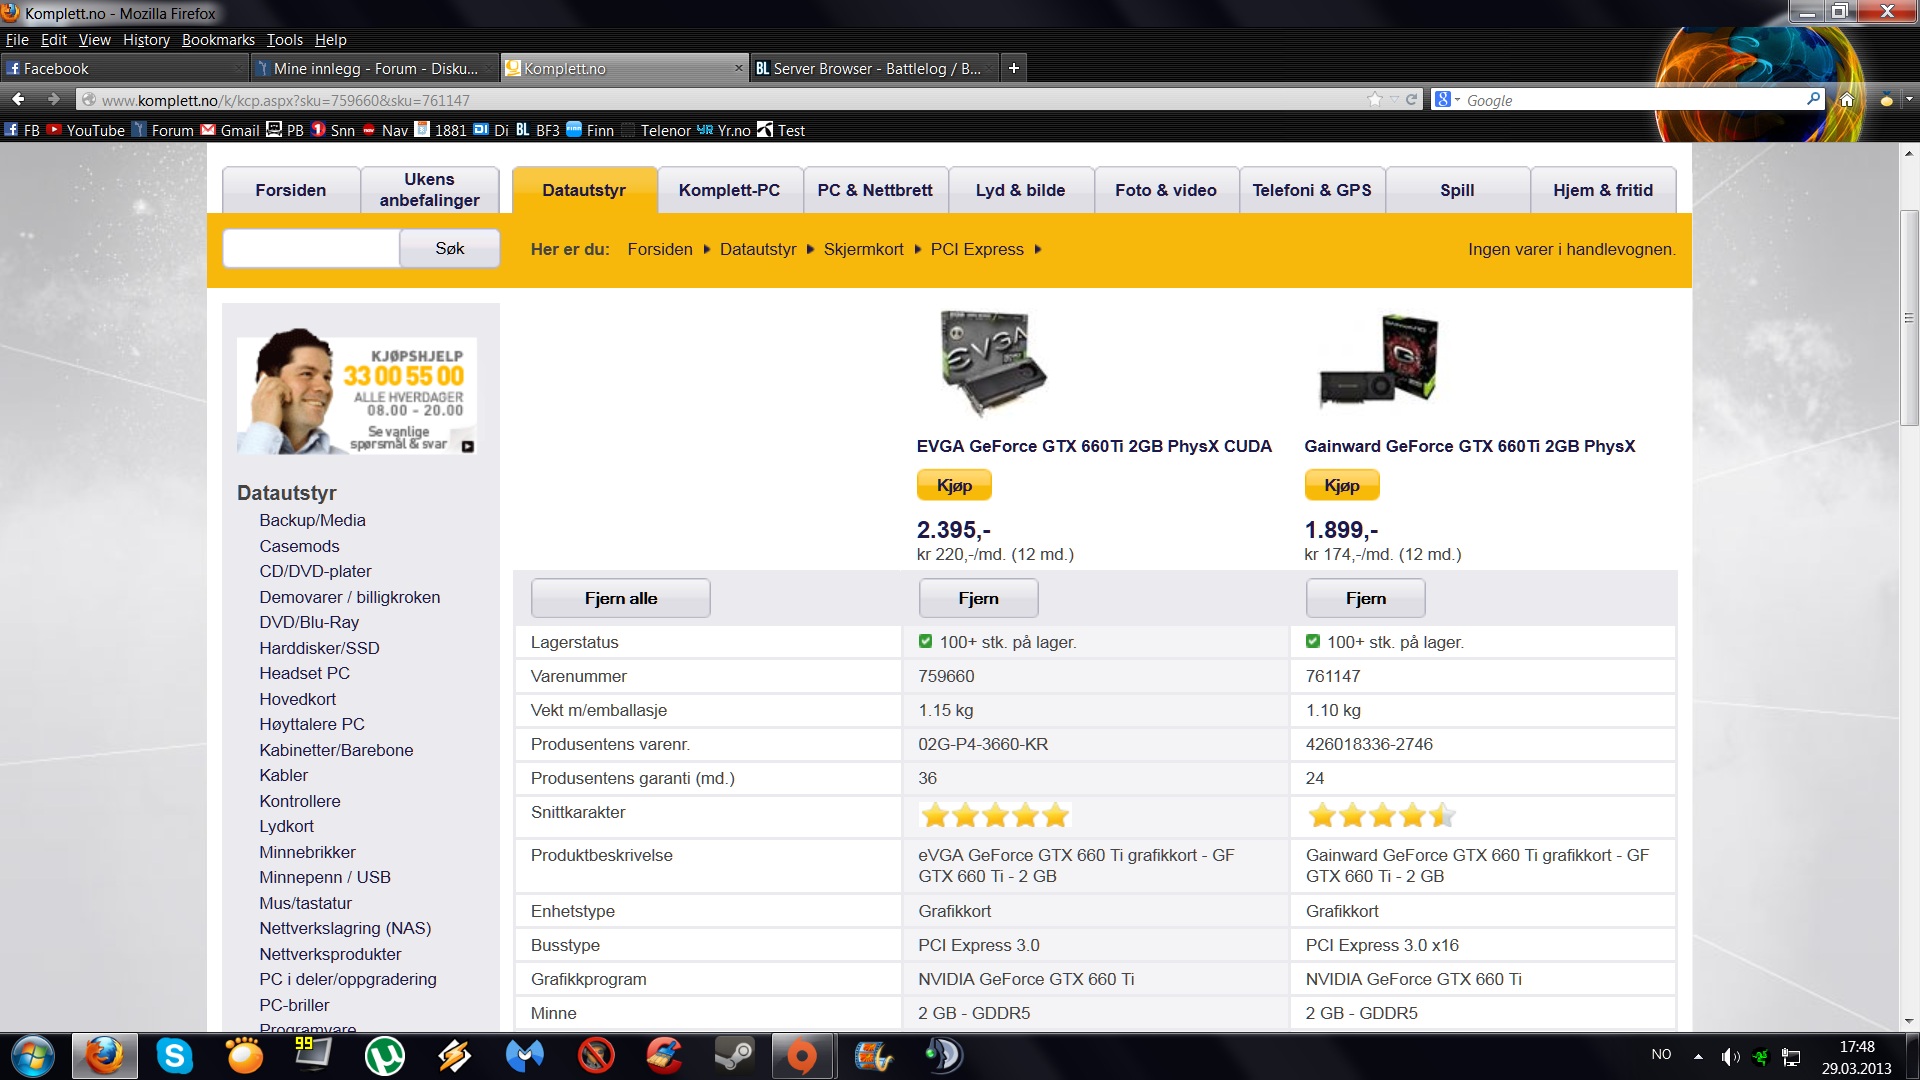Open the File menu
Screen dimensions: 1920x1080
click(x=17, y=39)
